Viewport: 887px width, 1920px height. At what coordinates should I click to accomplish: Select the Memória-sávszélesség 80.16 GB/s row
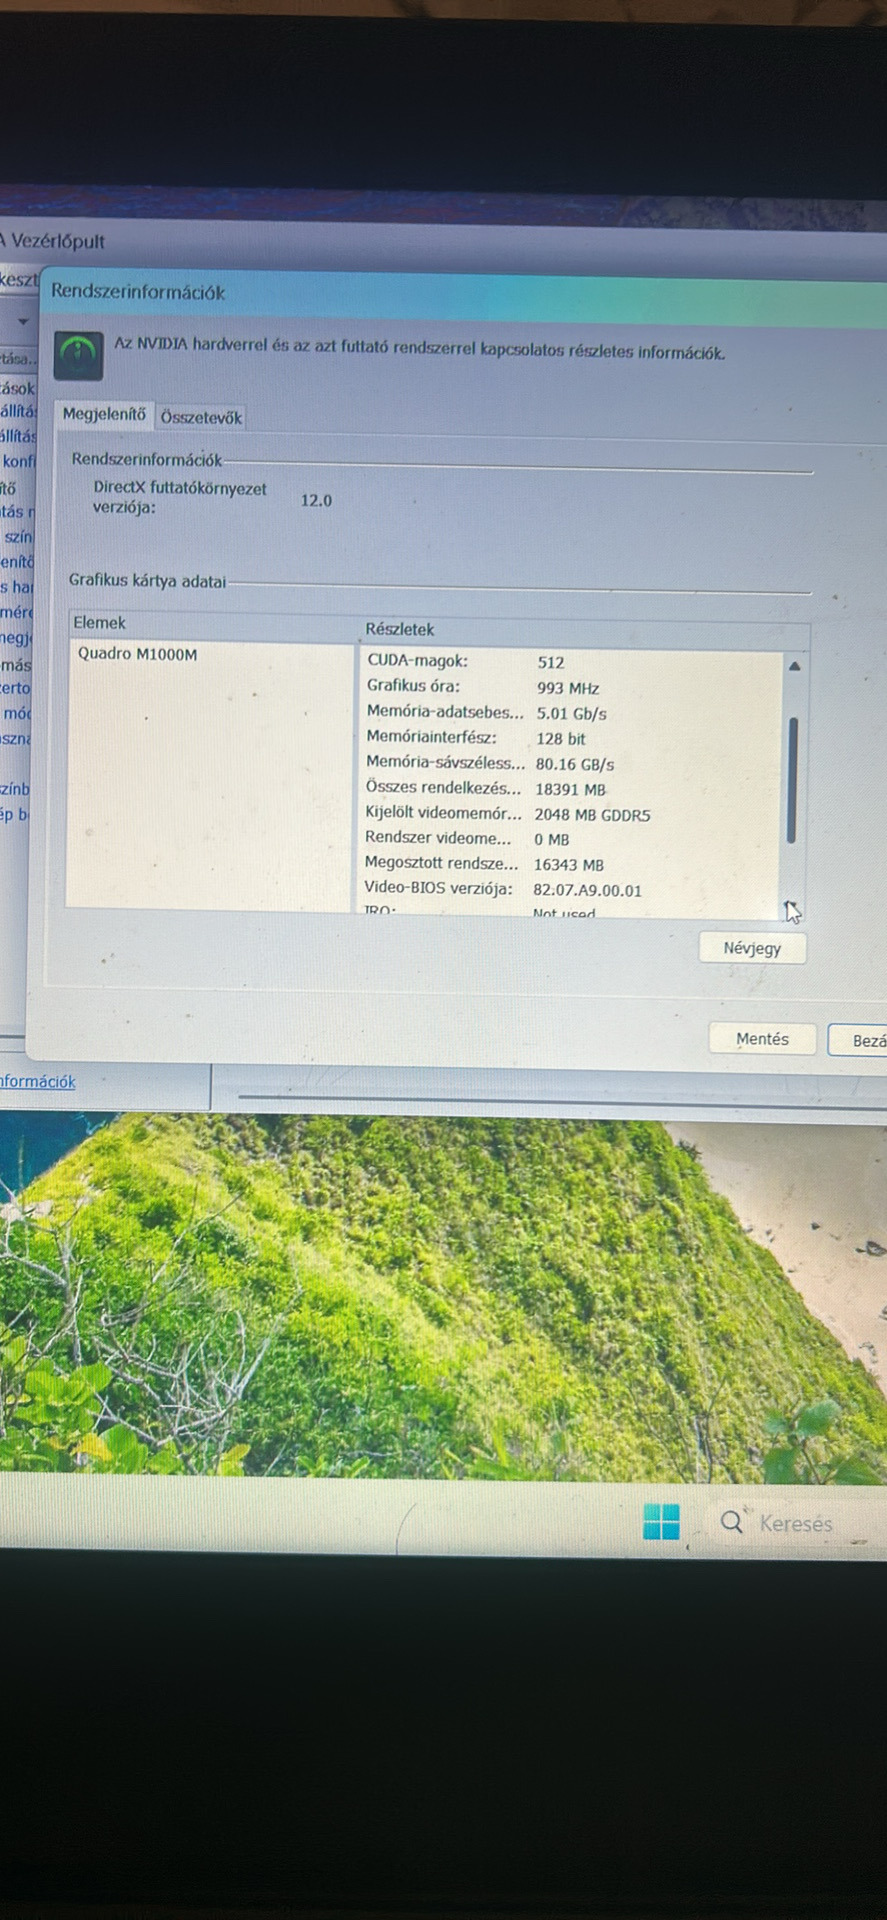(570, 763)
